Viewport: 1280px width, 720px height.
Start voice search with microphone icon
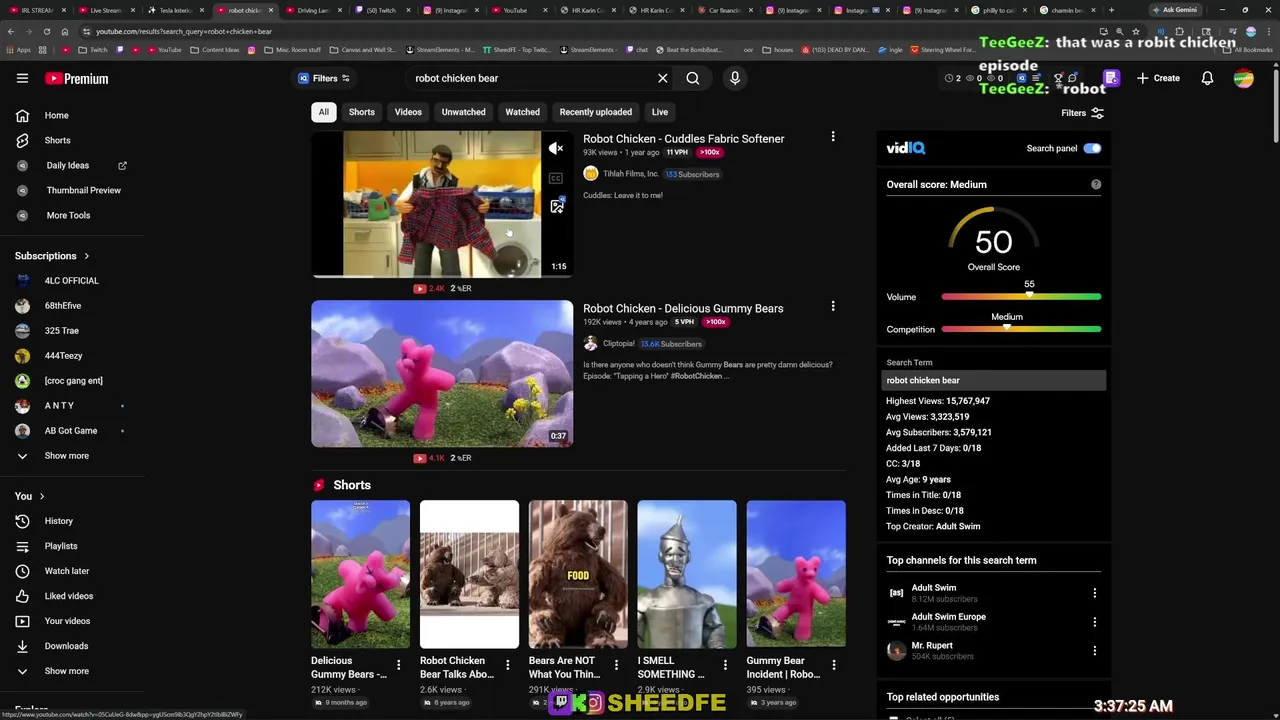(x=735, y=78)
